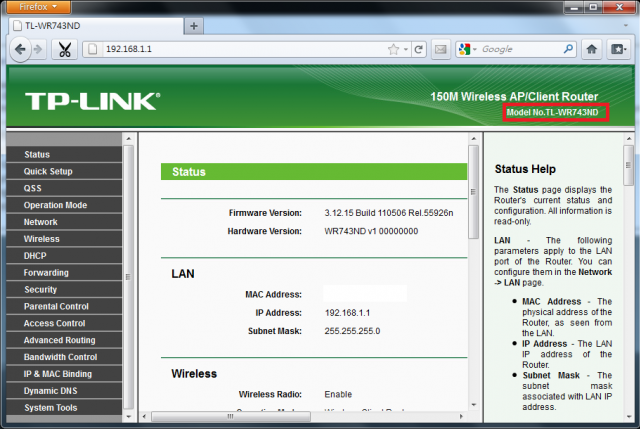Open a new tab with plus button

(x=194, y=26)
